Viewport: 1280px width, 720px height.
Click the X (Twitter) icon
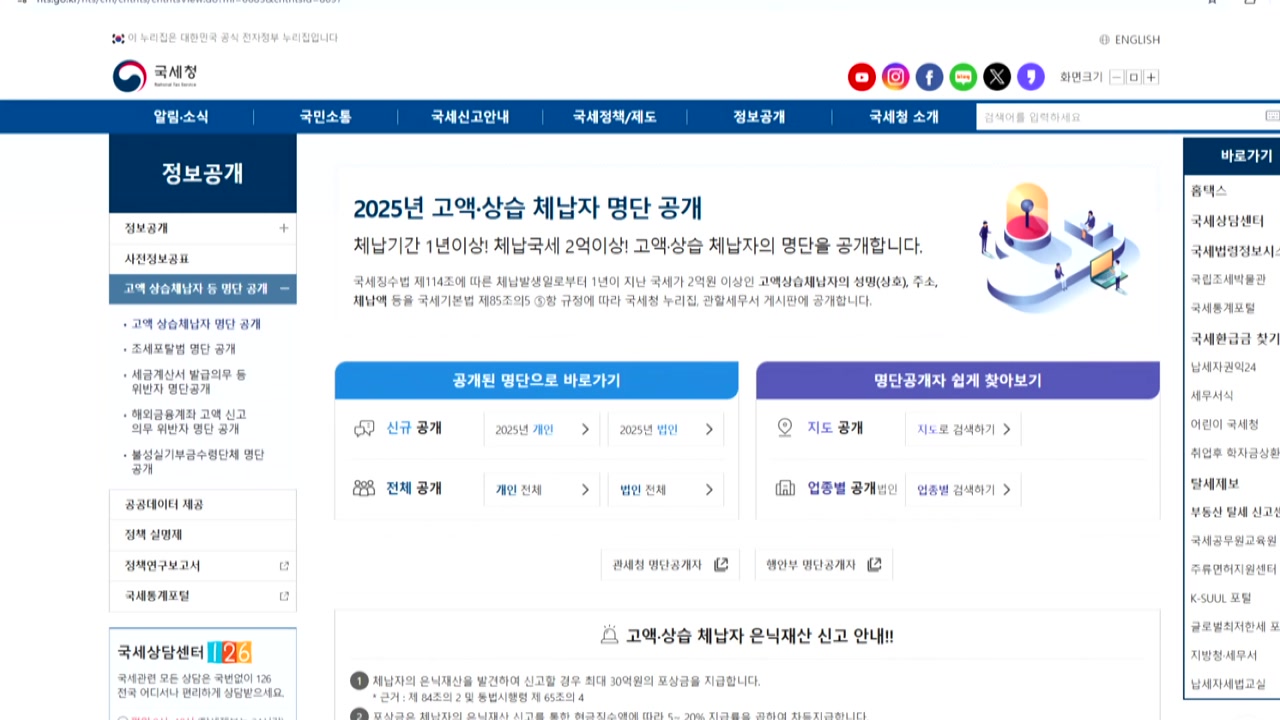point(997,77)
